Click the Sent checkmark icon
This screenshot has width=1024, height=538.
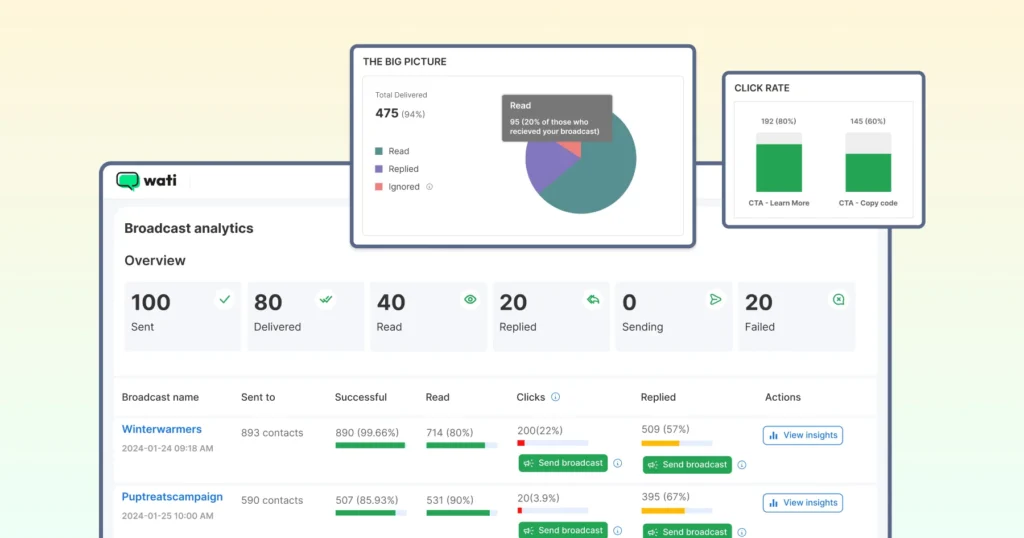(x=225, y=298)
